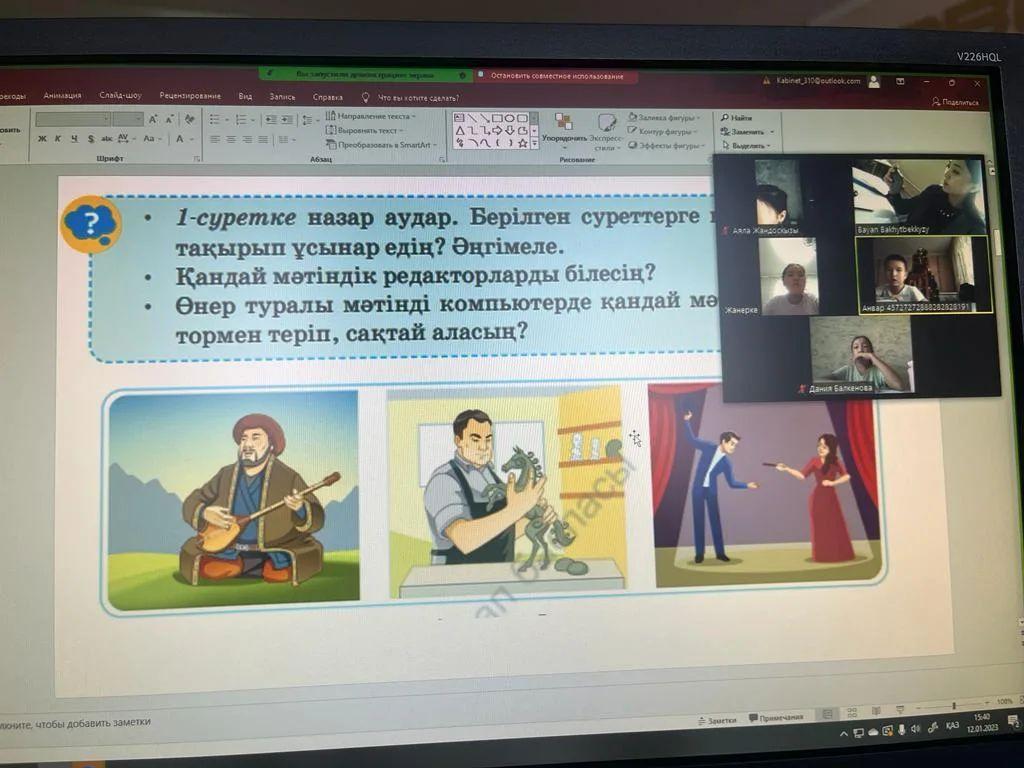This screenshot has height=768, width=1024.
Task: Justify the paragraph text
Action: pyautogui.click(x=263, y=139)
